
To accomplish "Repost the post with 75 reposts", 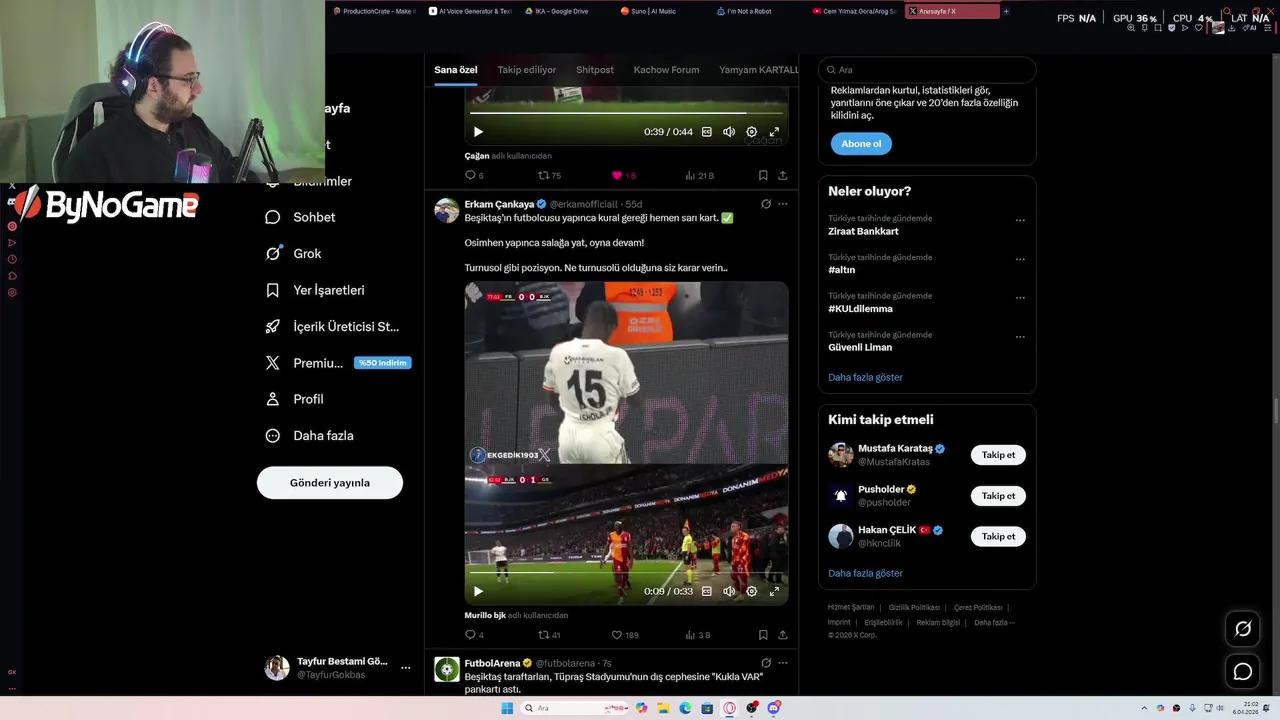I will point(549,175).
